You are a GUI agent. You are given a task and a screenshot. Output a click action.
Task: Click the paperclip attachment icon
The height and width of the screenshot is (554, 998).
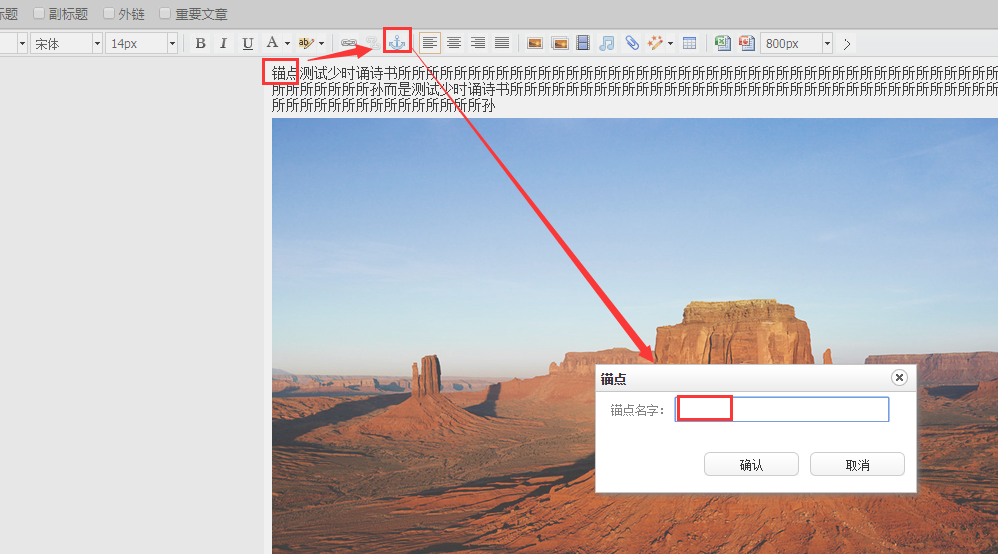pyautogui.click(x=632, y=43)
